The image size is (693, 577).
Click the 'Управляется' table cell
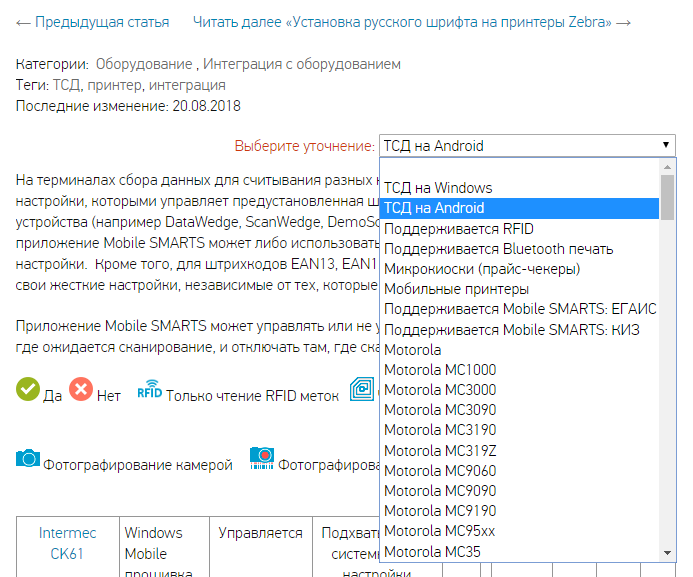[x=261, y=547]
